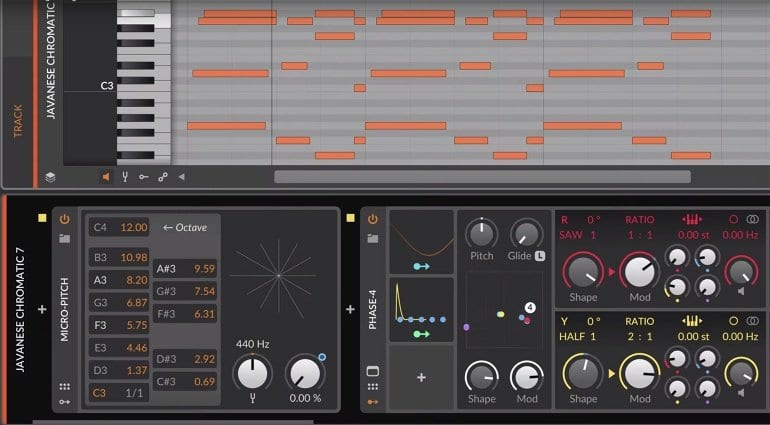
Task: Toggle audition speaker icon in piano roll
Action: [x=105, y=177]
